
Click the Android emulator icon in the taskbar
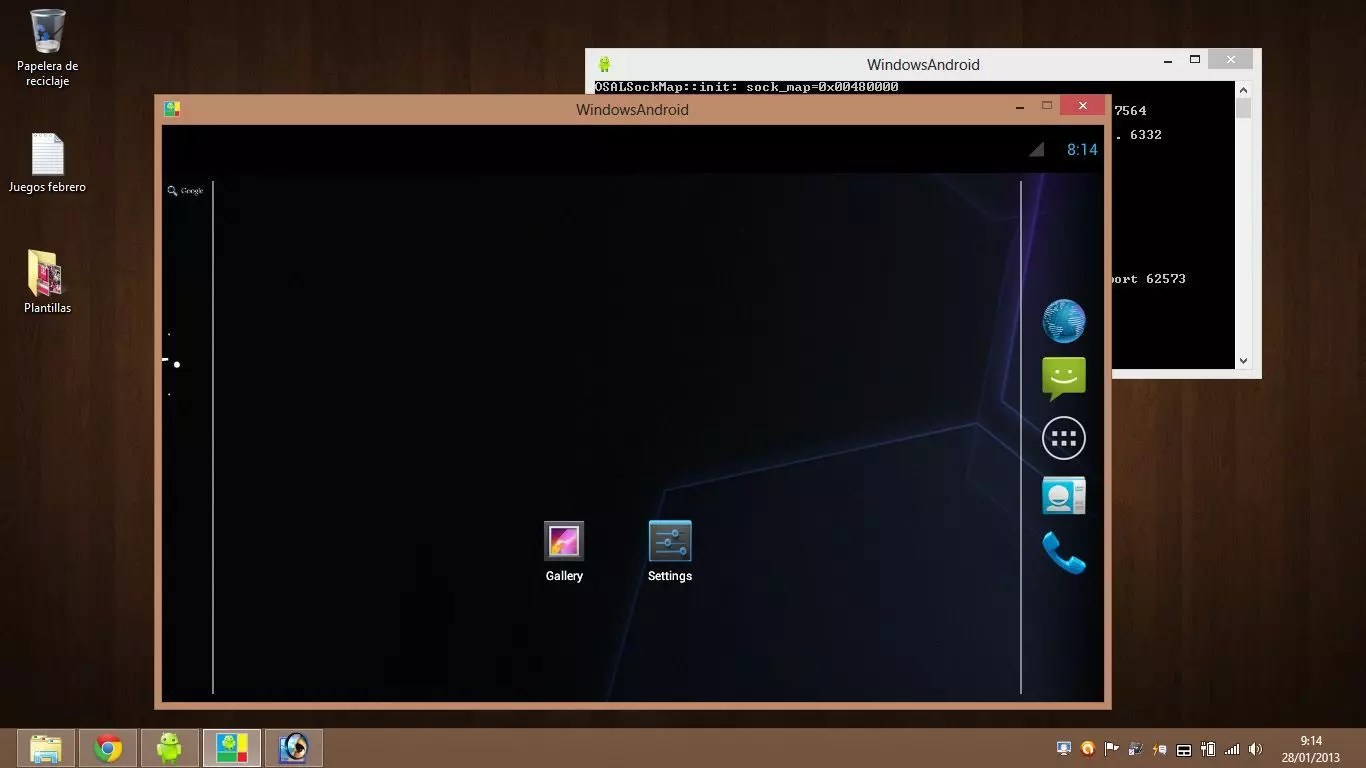click(x=169, y=747)
